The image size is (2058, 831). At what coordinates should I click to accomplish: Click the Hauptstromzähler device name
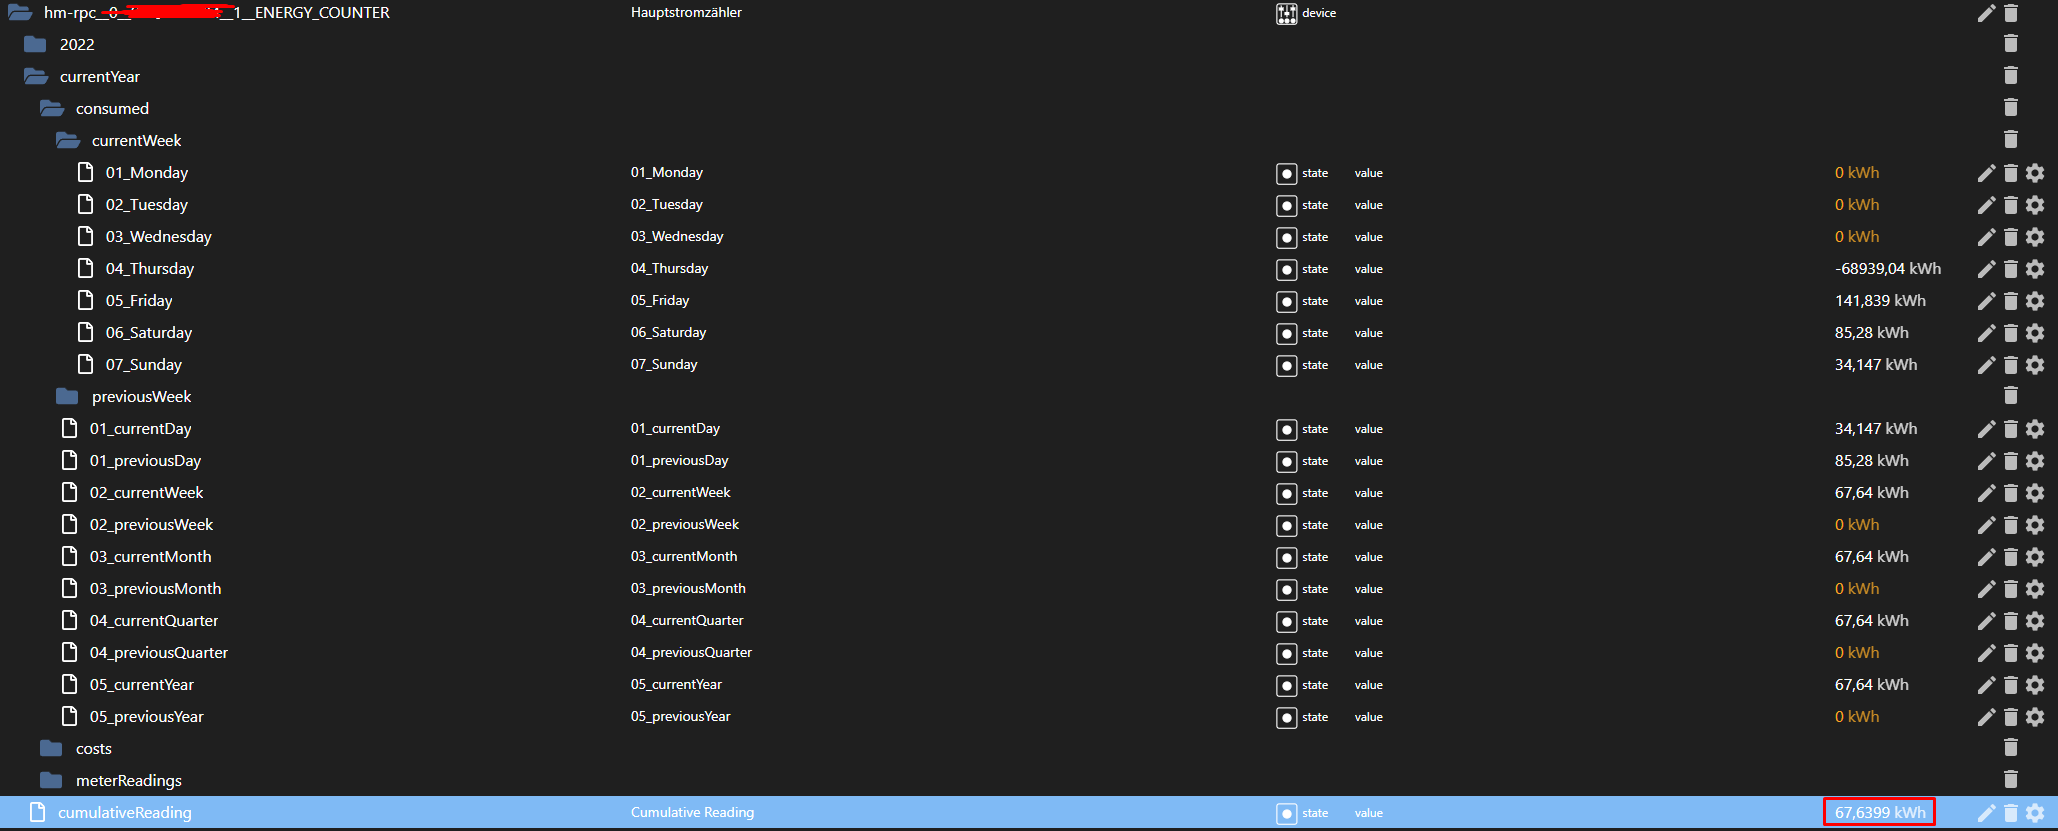[686, 13]
